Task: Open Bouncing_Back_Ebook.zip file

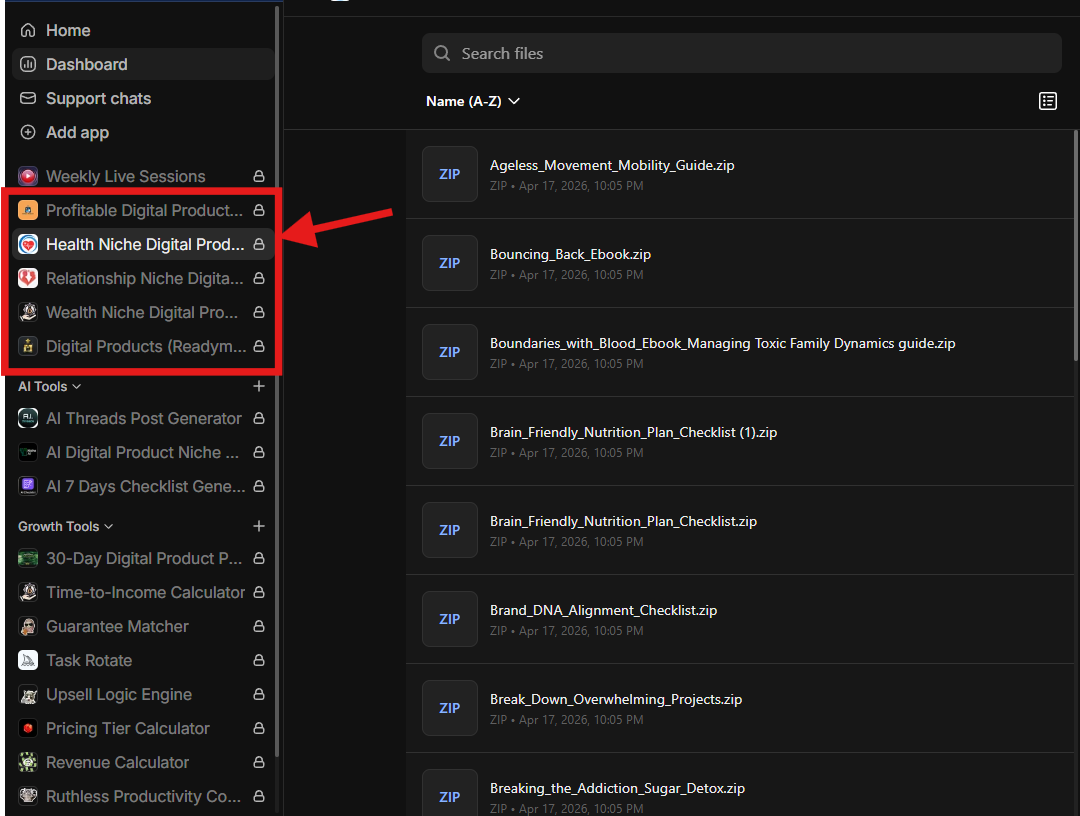Action: coord(739,263)
